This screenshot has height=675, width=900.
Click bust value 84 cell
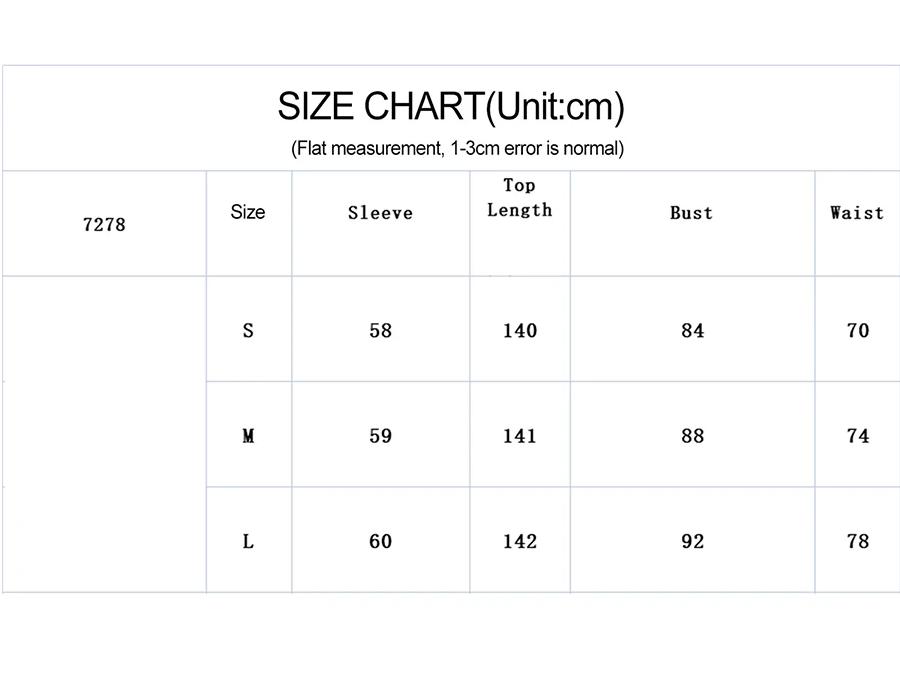(692, 331)
